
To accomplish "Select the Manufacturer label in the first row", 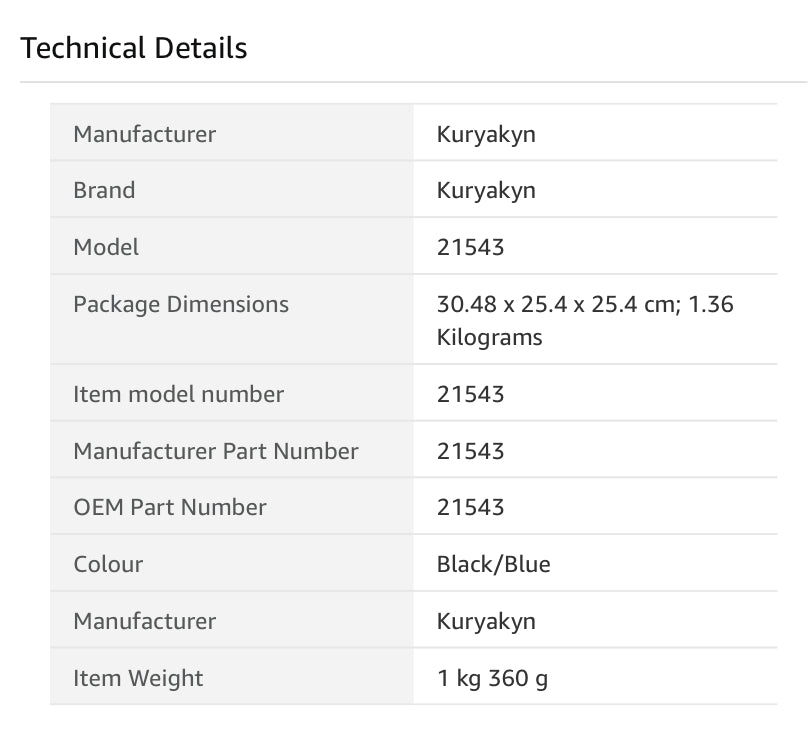I will pos(144,134).
